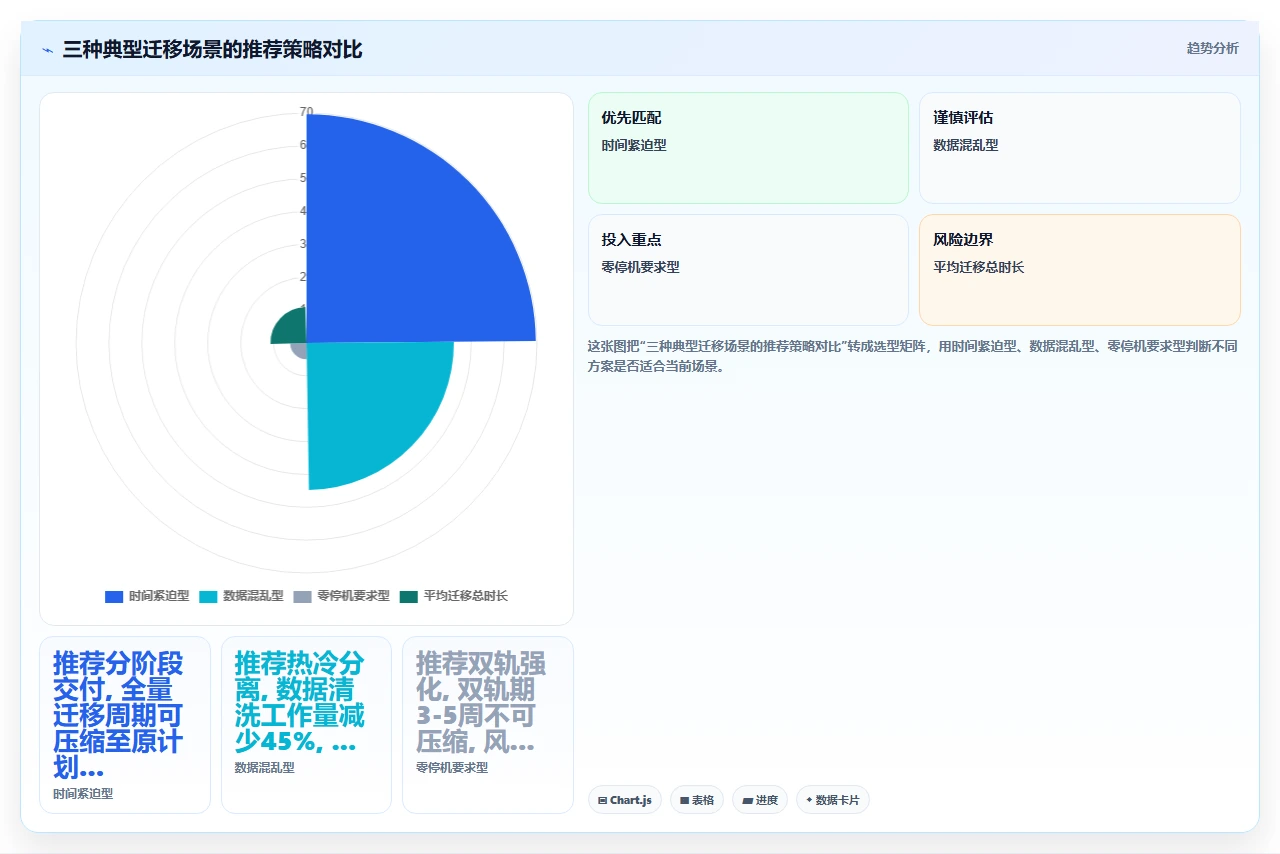The height and width of the screenshot is (854, 1280).
Task: Click 数据混乱型 text in 谨慎评估 card
Action: click(x=966, y=145)
